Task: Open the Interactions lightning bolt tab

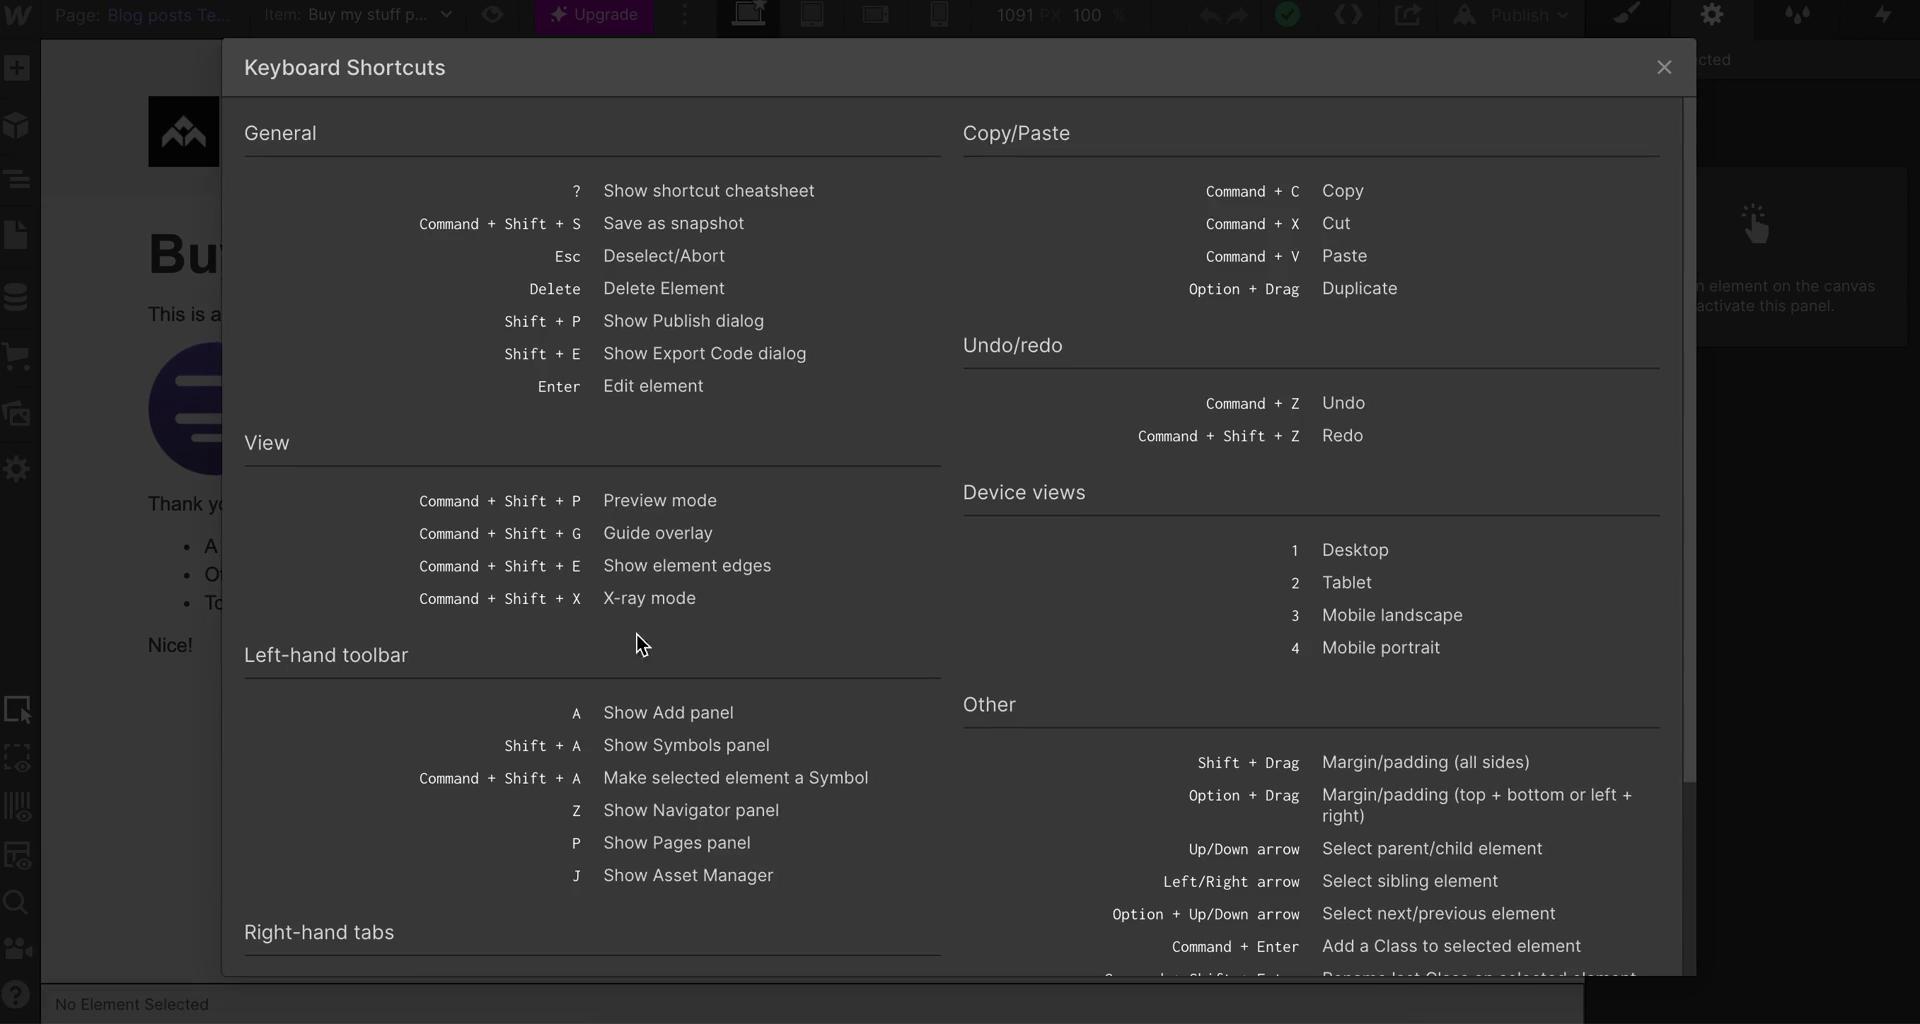Action: (1882, 15)
